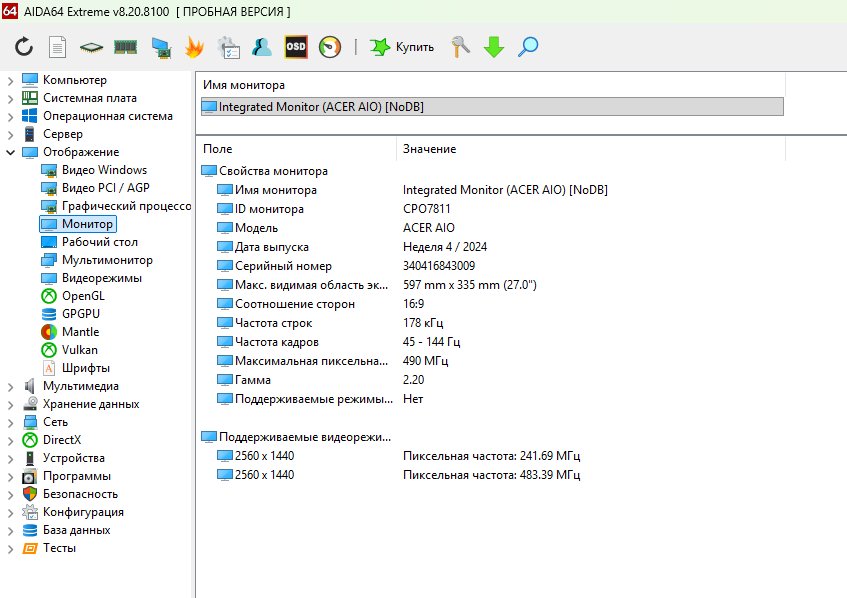847x598 pixels.
Task: Expand the Компьютер tree node
Action: (10, 80)
